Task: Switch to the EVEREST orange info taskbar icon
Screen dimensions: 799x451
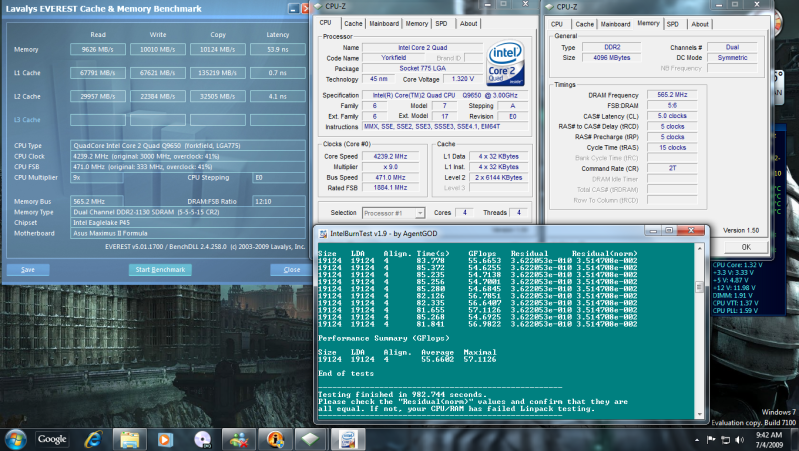Action: click(x=275, y=439)
